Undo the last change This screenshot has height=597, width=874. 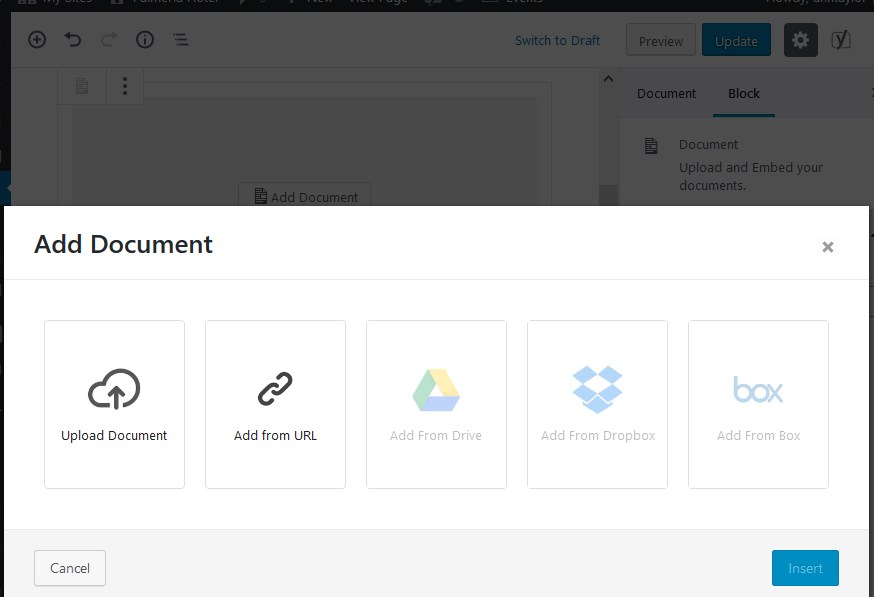[72, 40]
